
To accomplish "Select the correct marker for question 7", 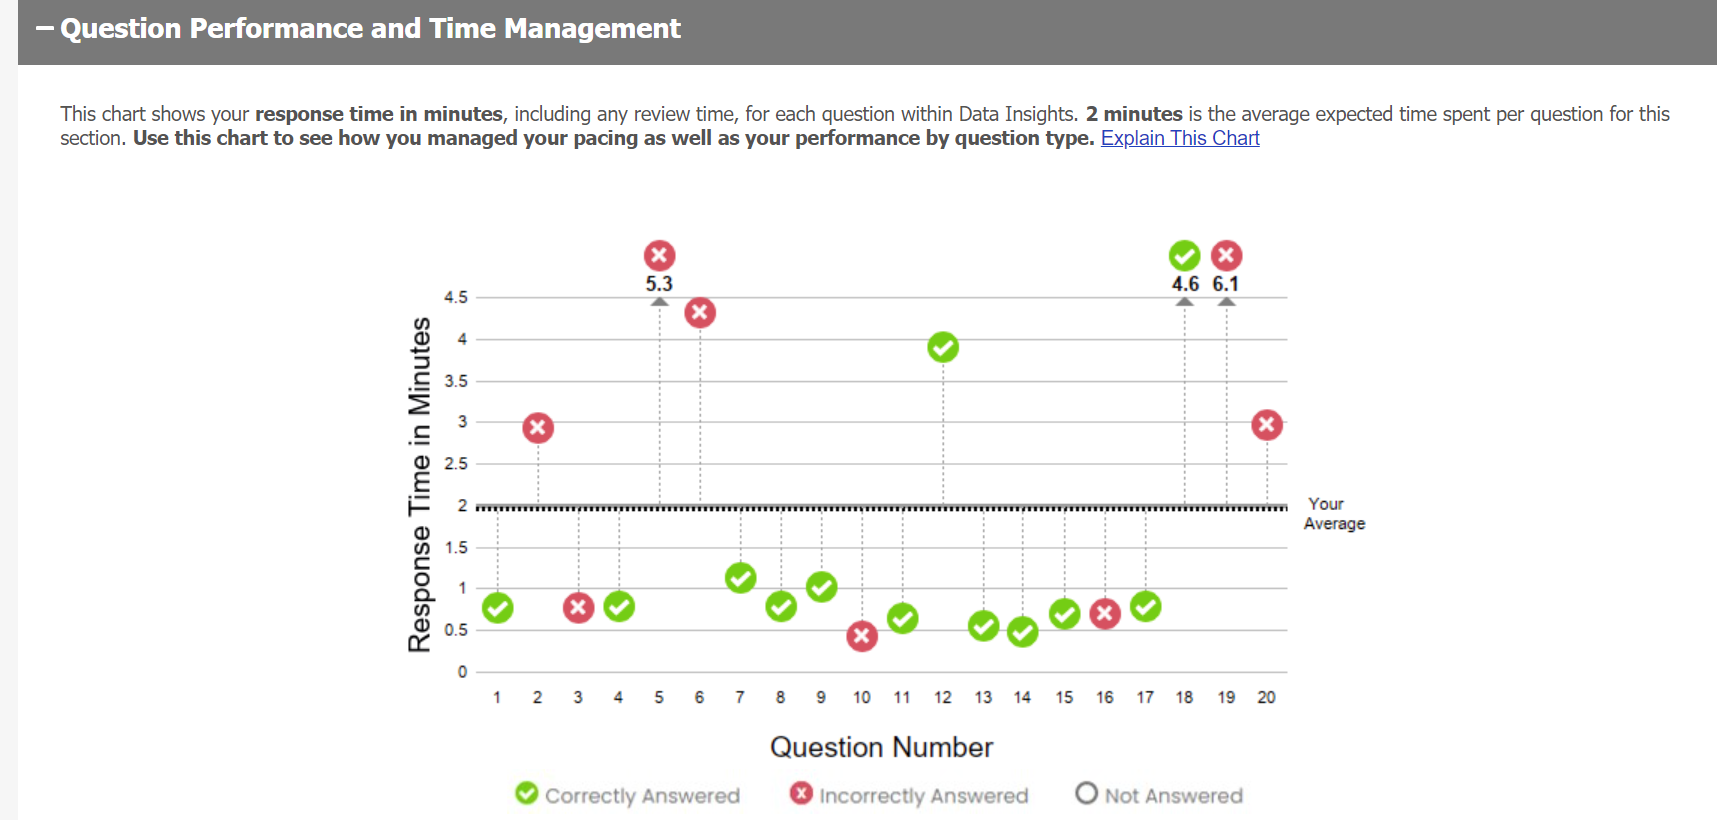I will tap(740, 577).
